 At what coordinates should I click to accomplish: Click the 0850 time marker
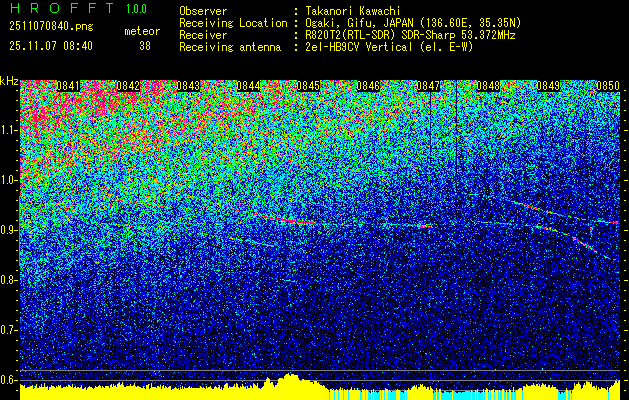point(609,86)
